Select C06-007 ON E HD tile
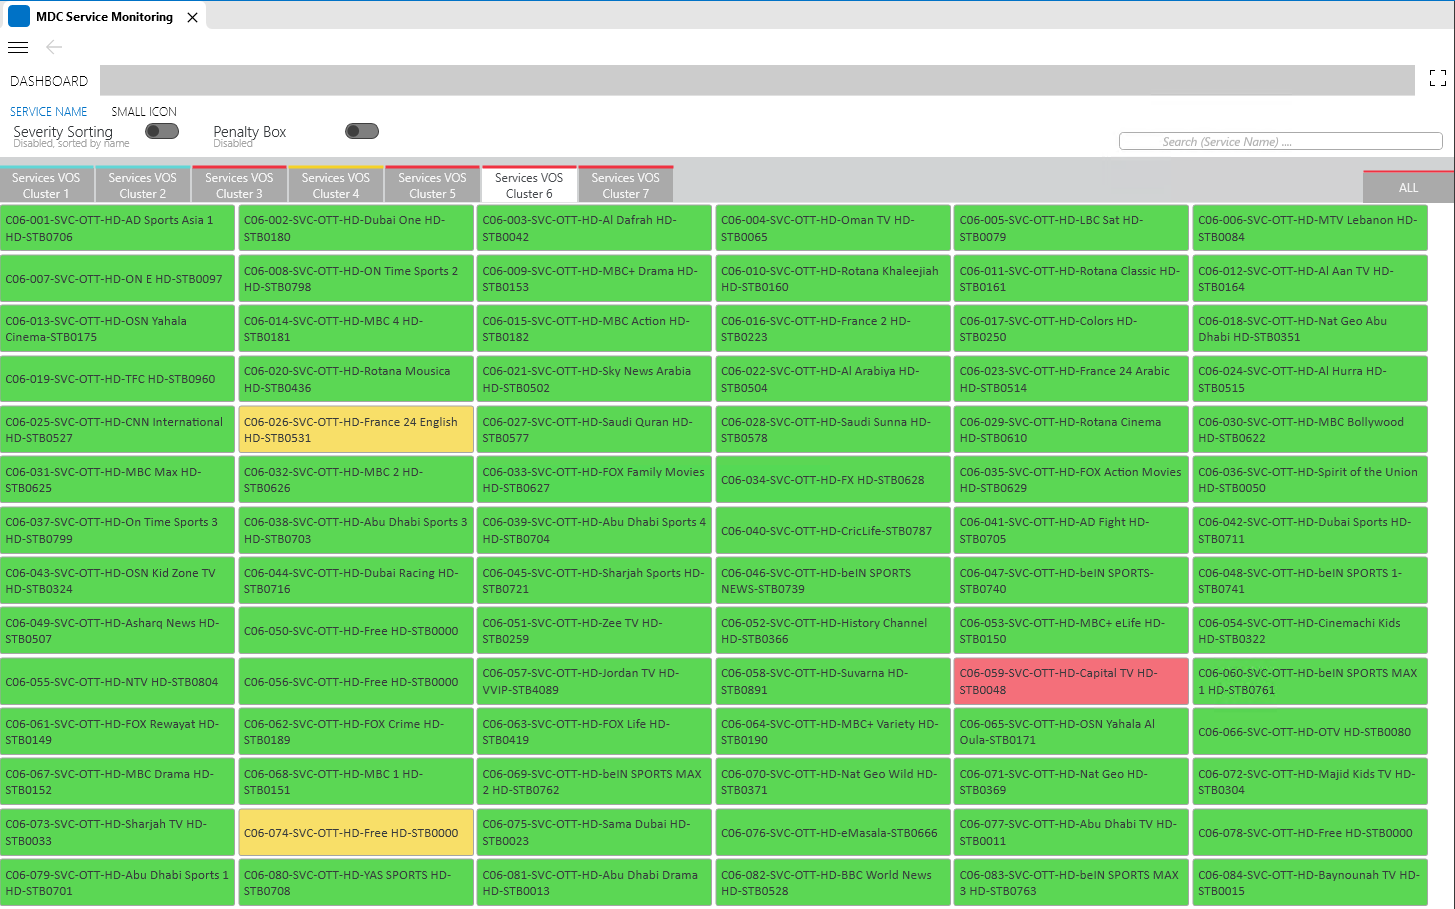 117,278
